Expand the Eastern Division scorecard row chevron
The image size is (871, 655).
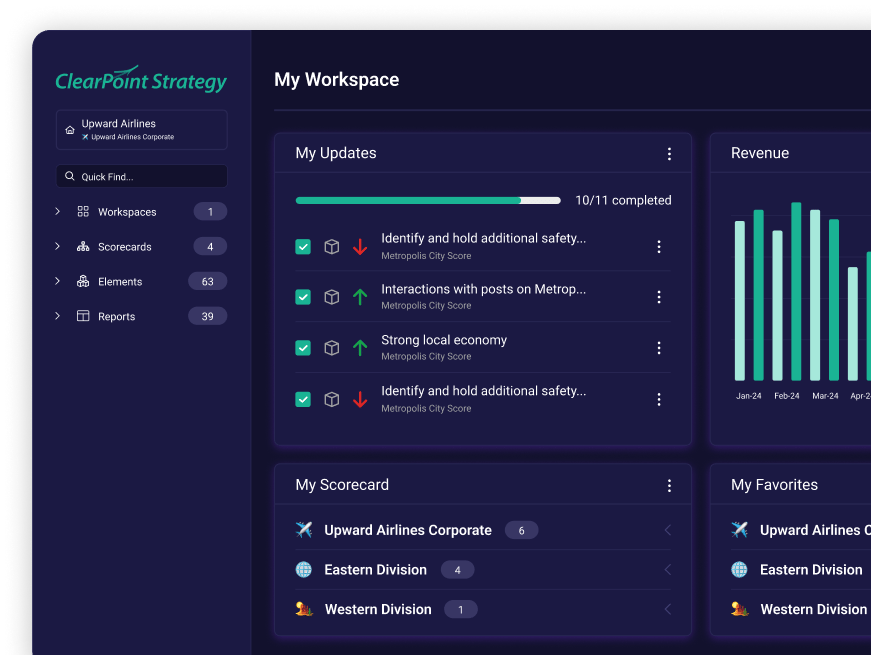point(668,569)
